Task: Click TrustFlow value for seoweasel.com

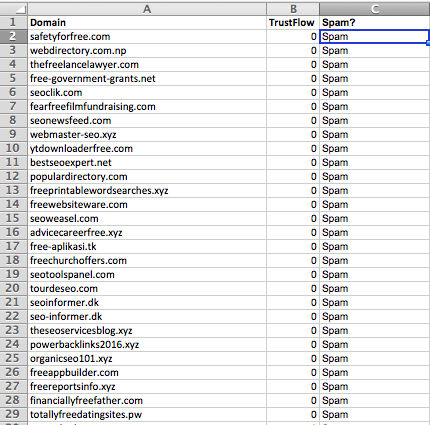Action: pyautogui.click(x=293, y=219)
